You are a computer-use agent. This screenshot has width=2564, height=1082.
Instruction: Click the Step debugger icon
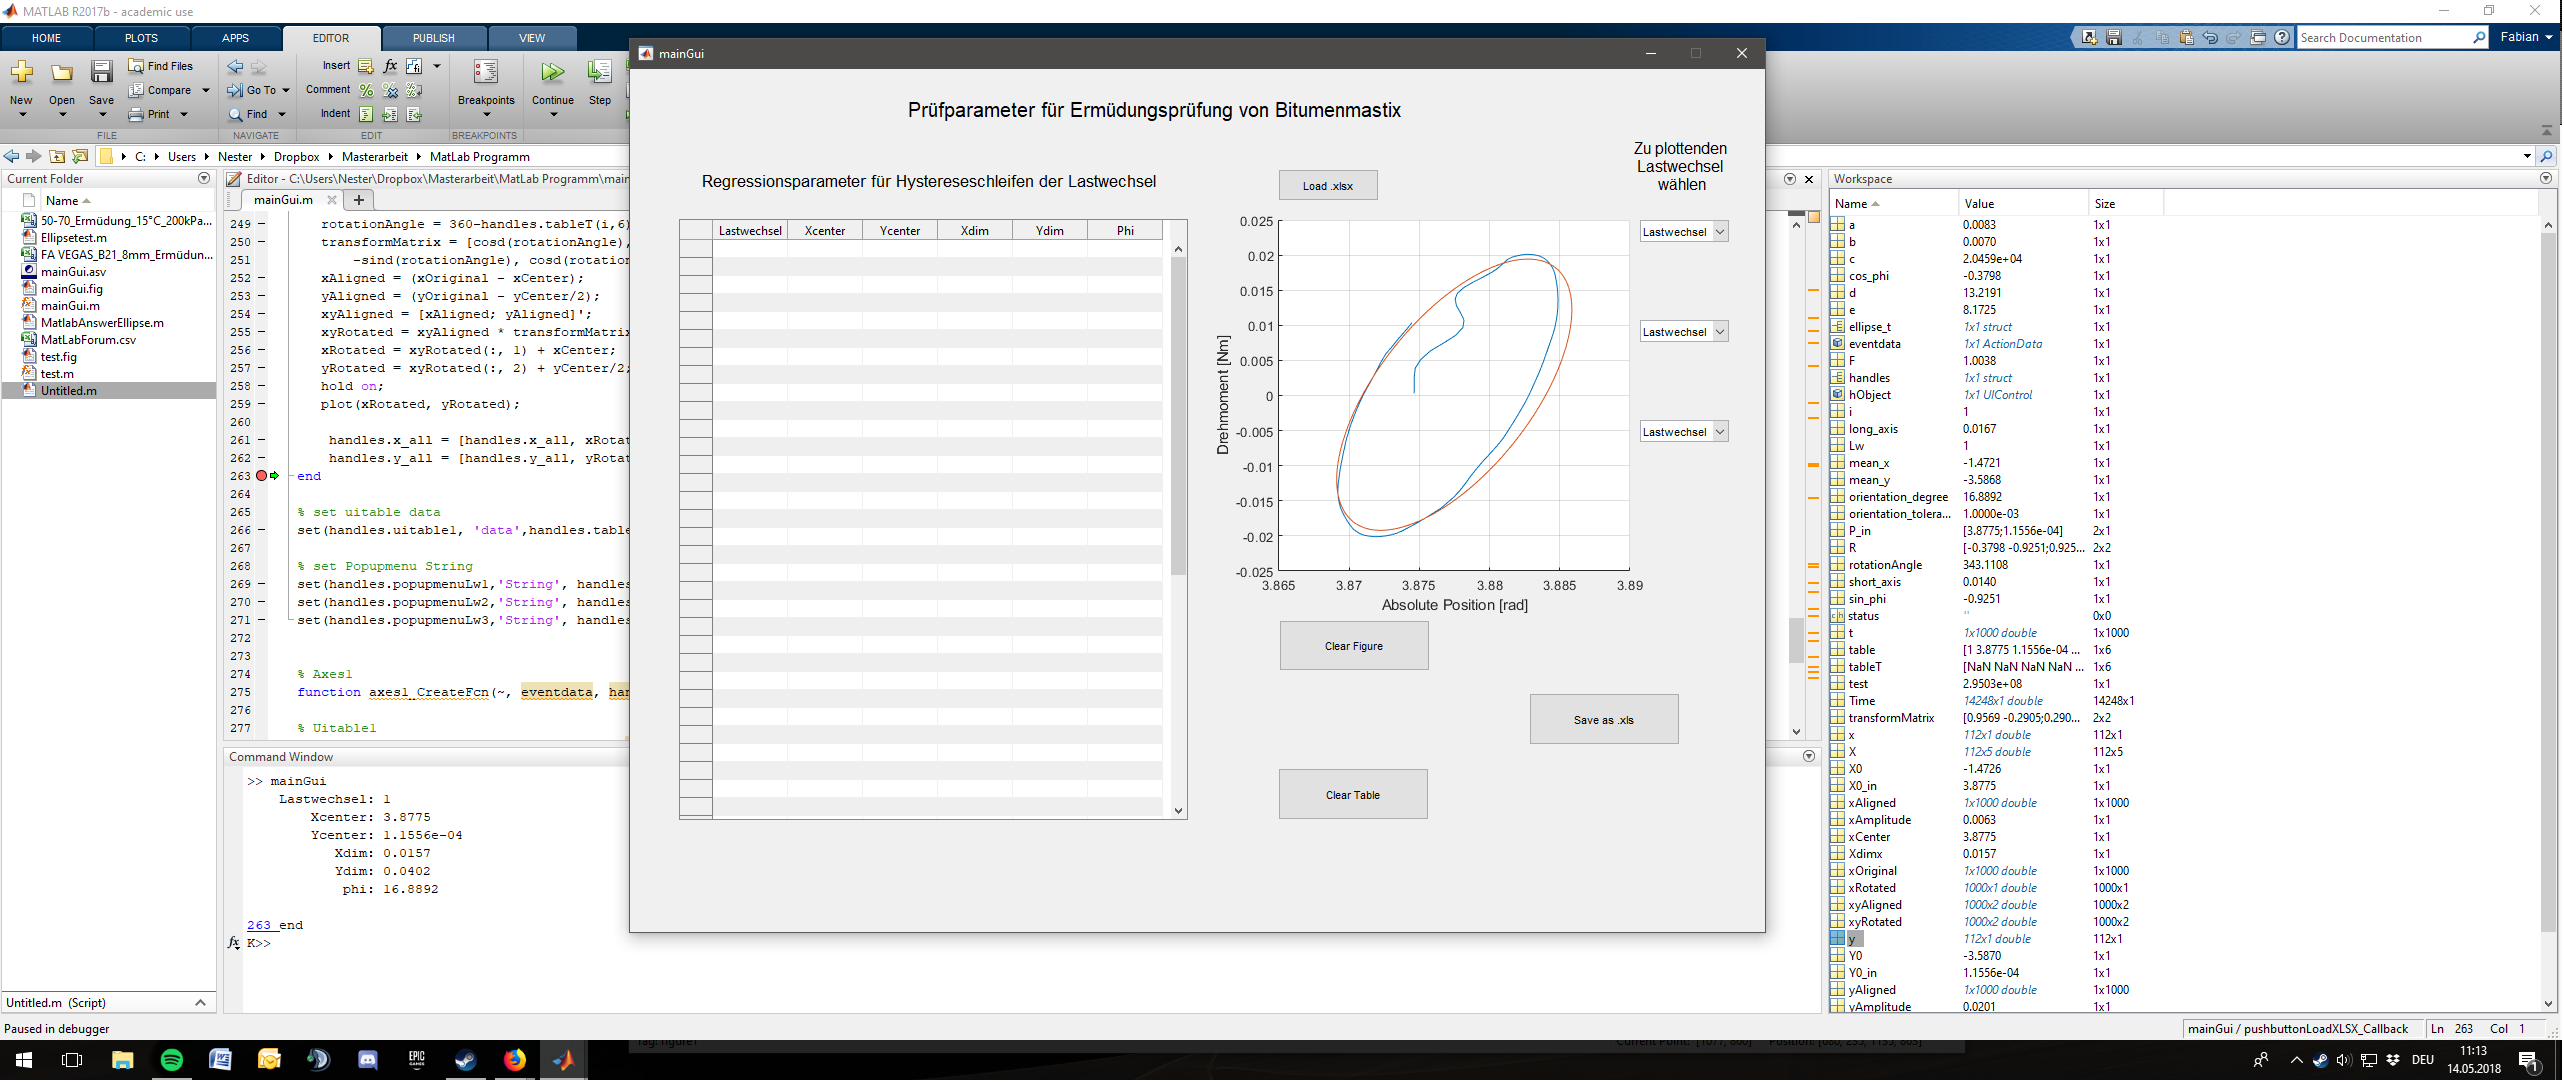599,73
